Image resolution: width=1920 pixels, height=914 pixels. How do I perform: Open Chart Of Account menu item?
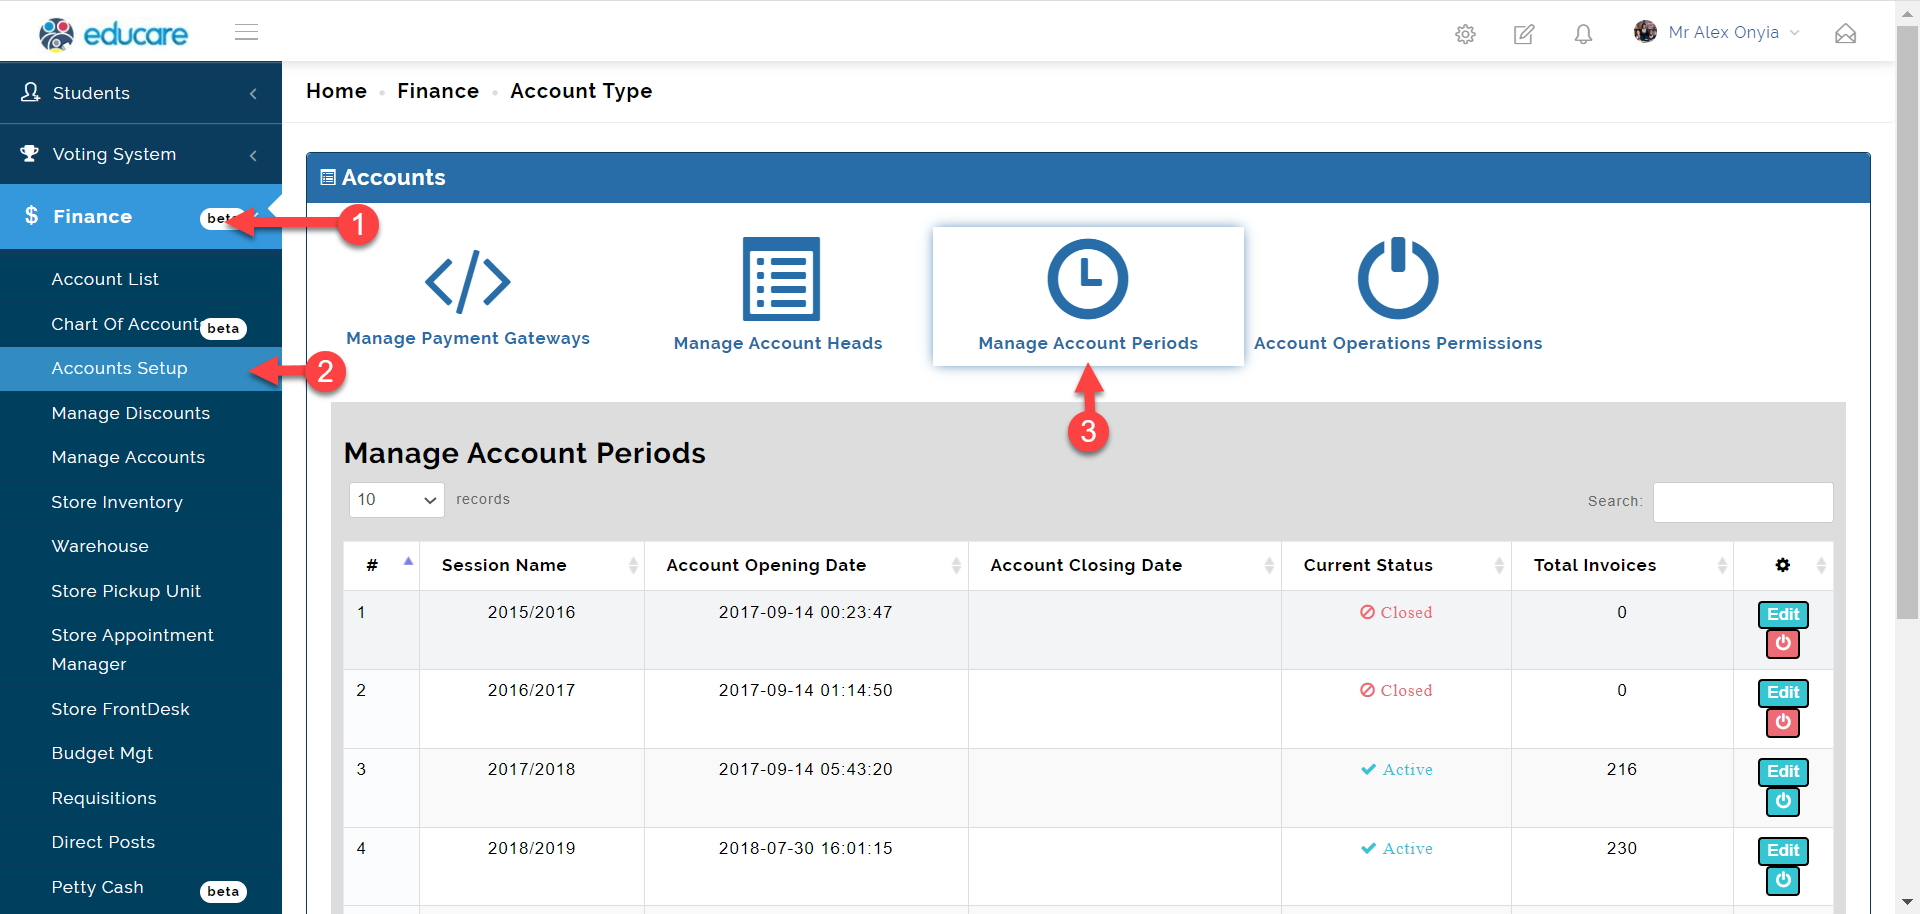tap(125, 324)
